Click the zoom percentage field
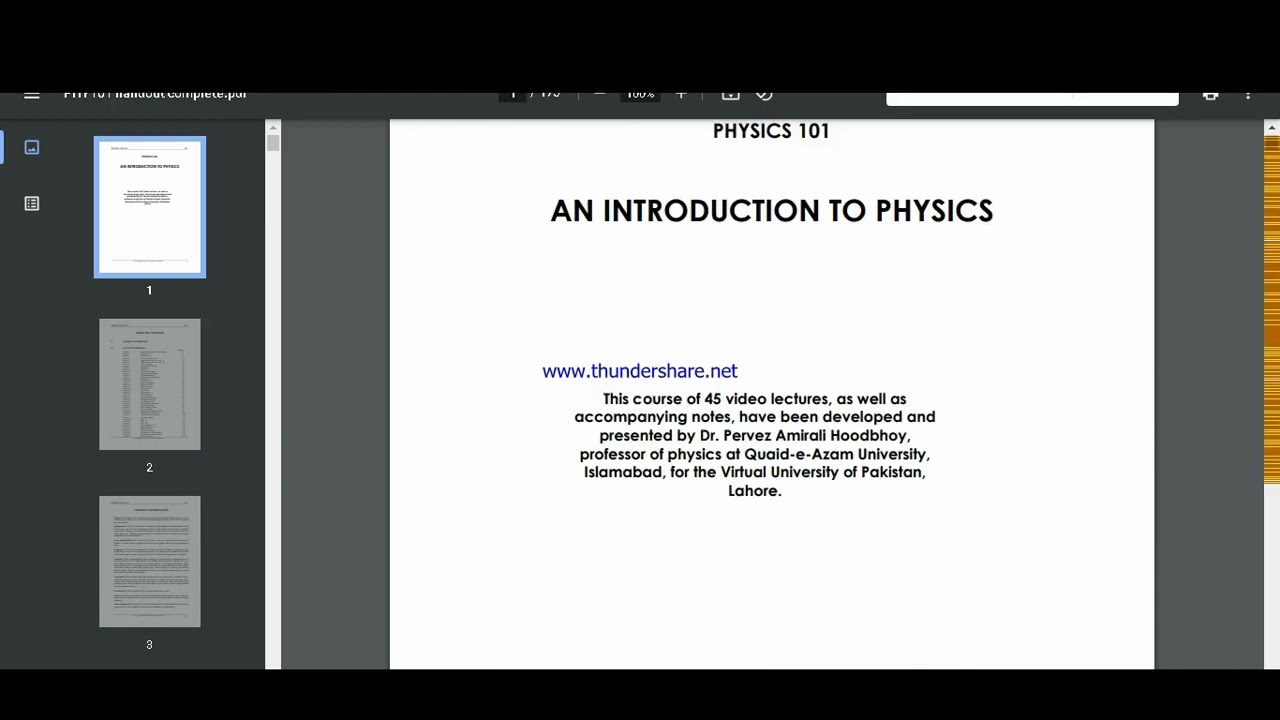The width and height of the screenshot is (1280, 720). (x=640, y=96)
